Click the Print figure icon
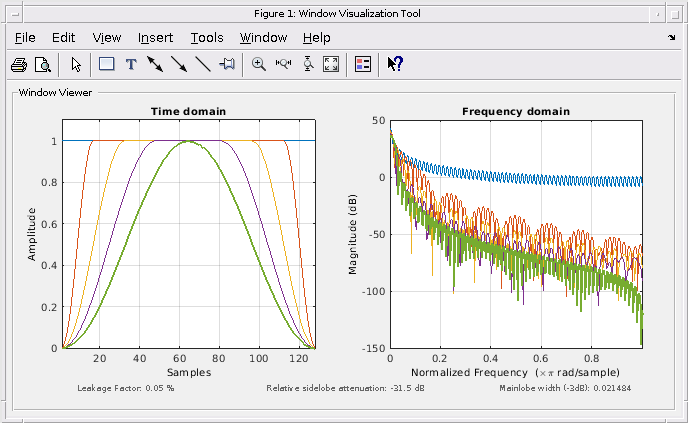Screen dimensions: 688x423 point(19,65)
